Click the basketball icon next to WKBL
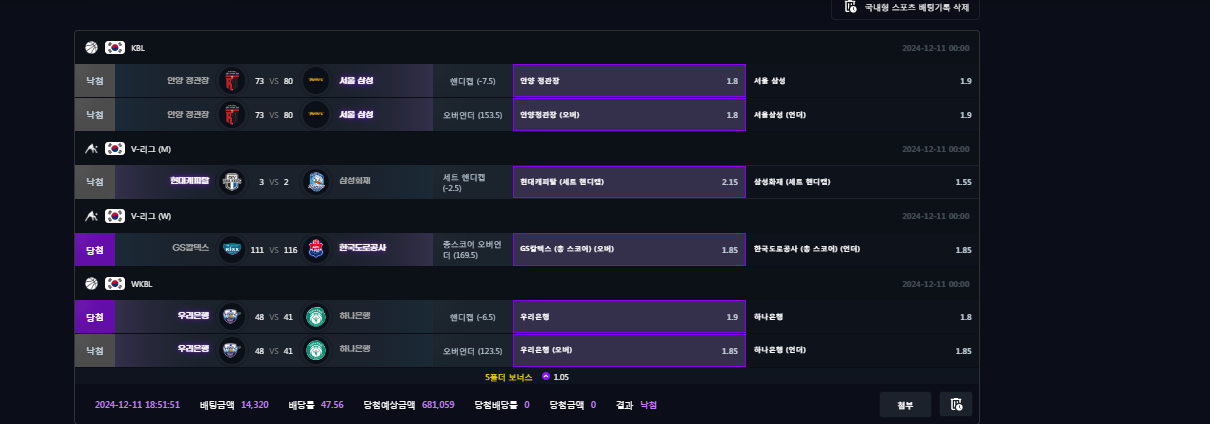 tap(91, 283)
